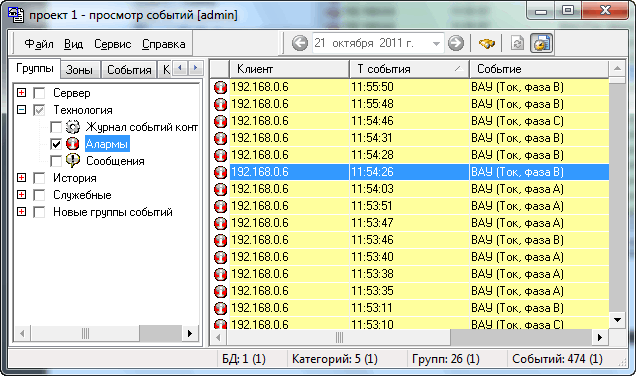Select the Группы tab
Screen dimensions: 636x376
click(35, 69)
